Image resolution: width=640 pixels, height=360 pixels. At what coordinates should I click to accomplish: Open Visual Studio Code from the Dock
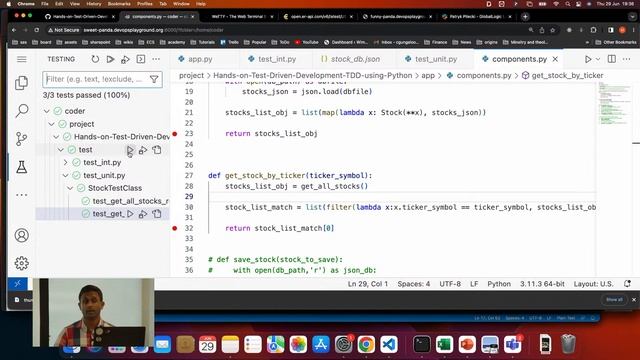[389, 344]
